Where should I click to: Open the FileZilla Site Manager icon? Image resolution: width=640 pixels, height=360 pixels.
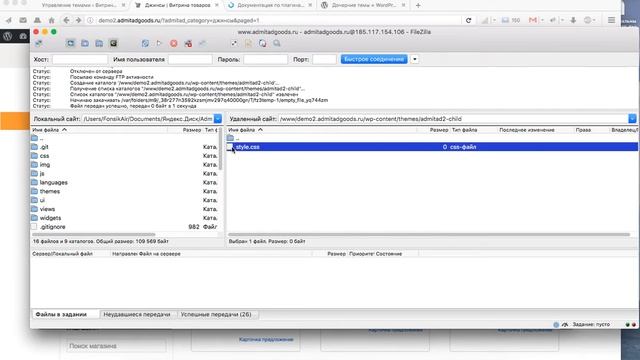tap(39, 43)
